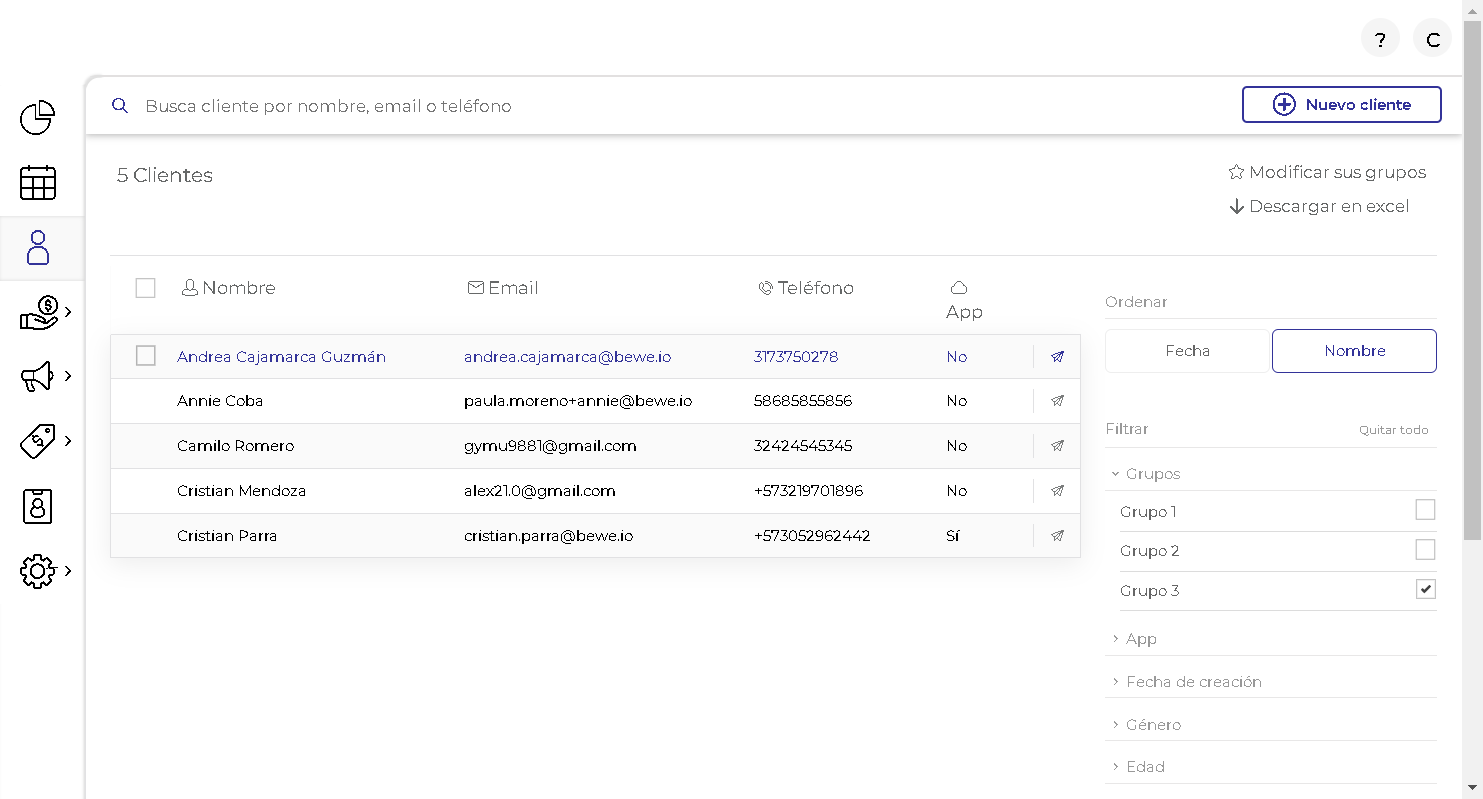
Task: Sort clients by Nombre button
Action: [1354, 351]
